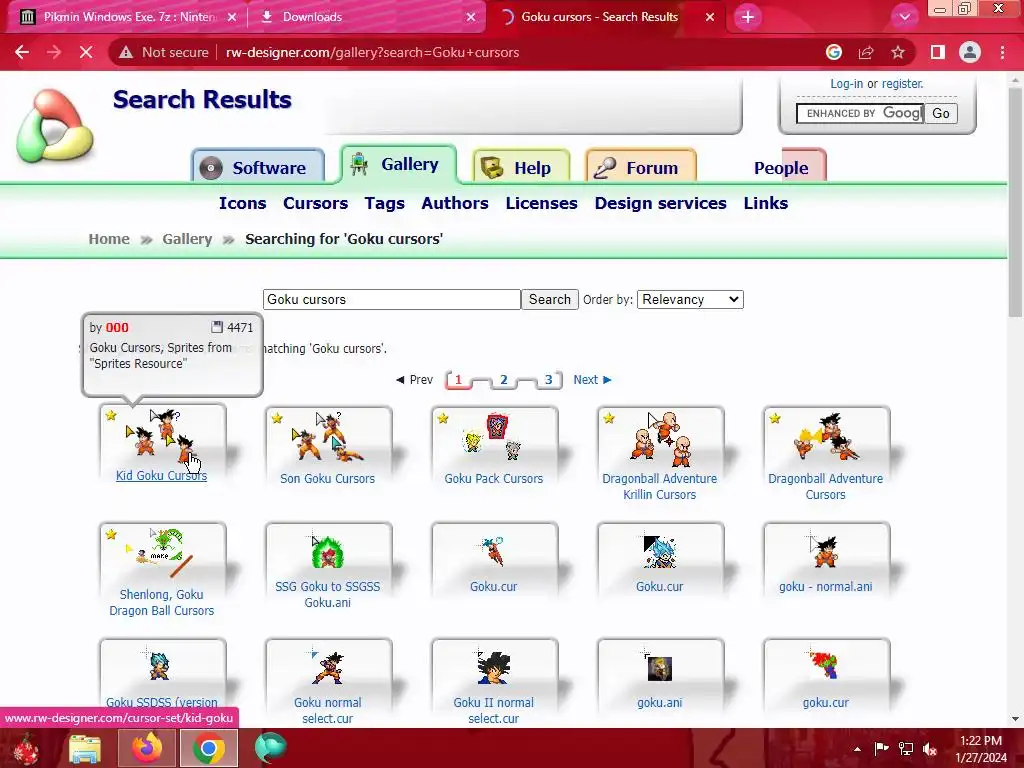
Task: Go to the Authors submenu link
Action: pyautogui.click(x=455, y=203)
